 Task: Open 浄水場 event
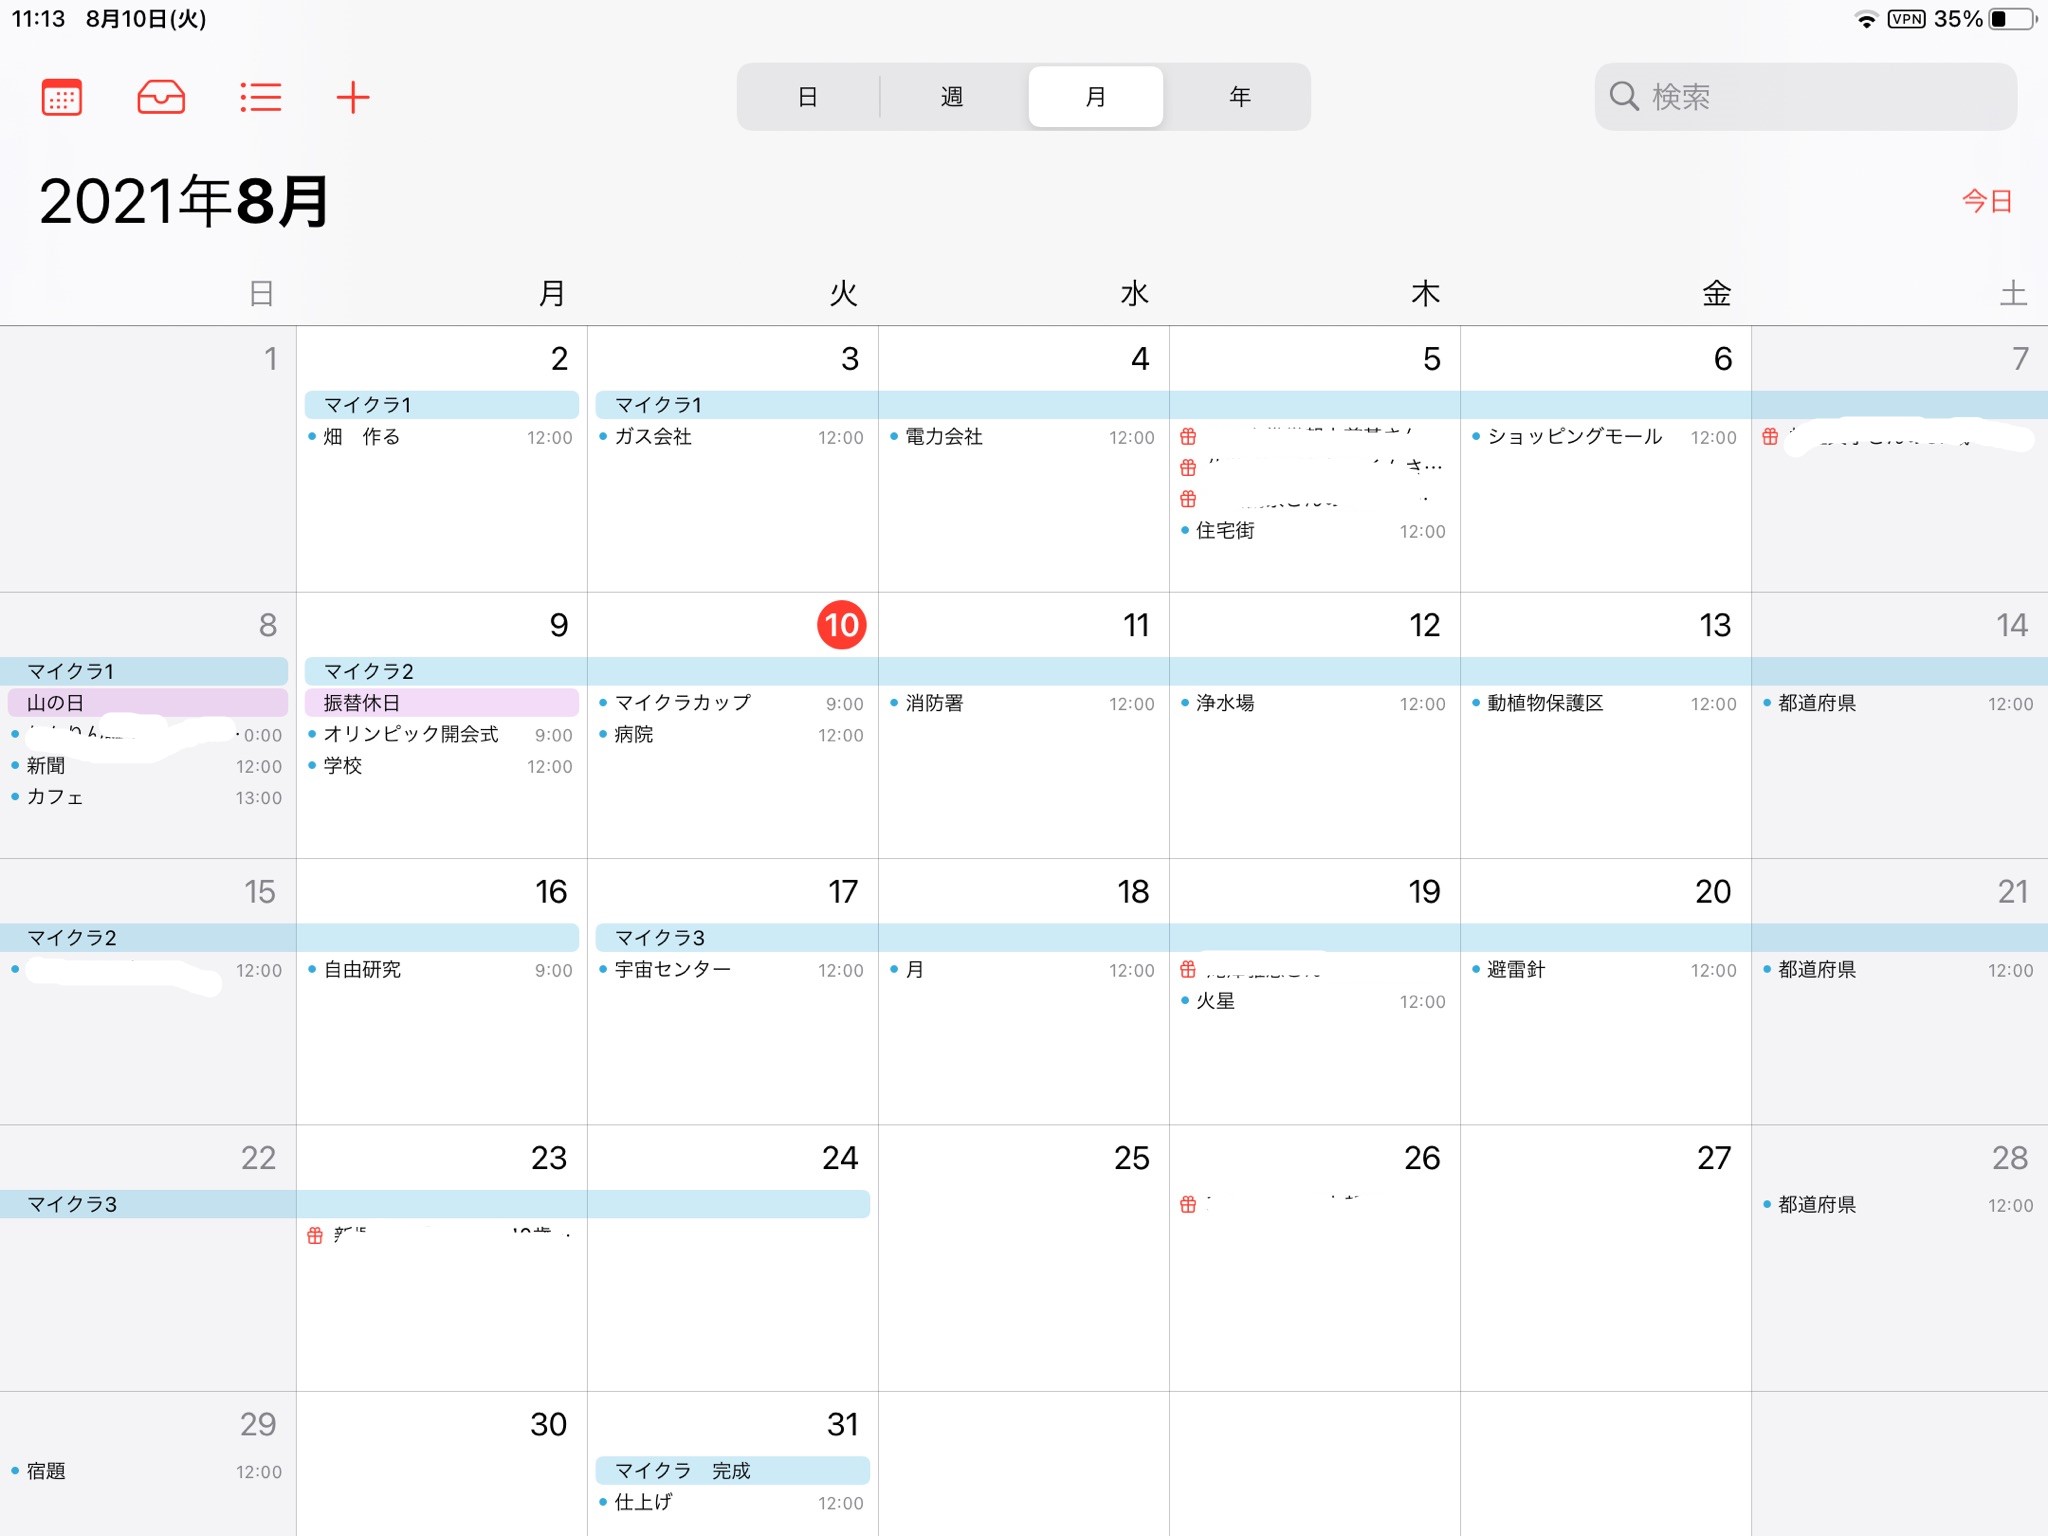[1314, 703]
